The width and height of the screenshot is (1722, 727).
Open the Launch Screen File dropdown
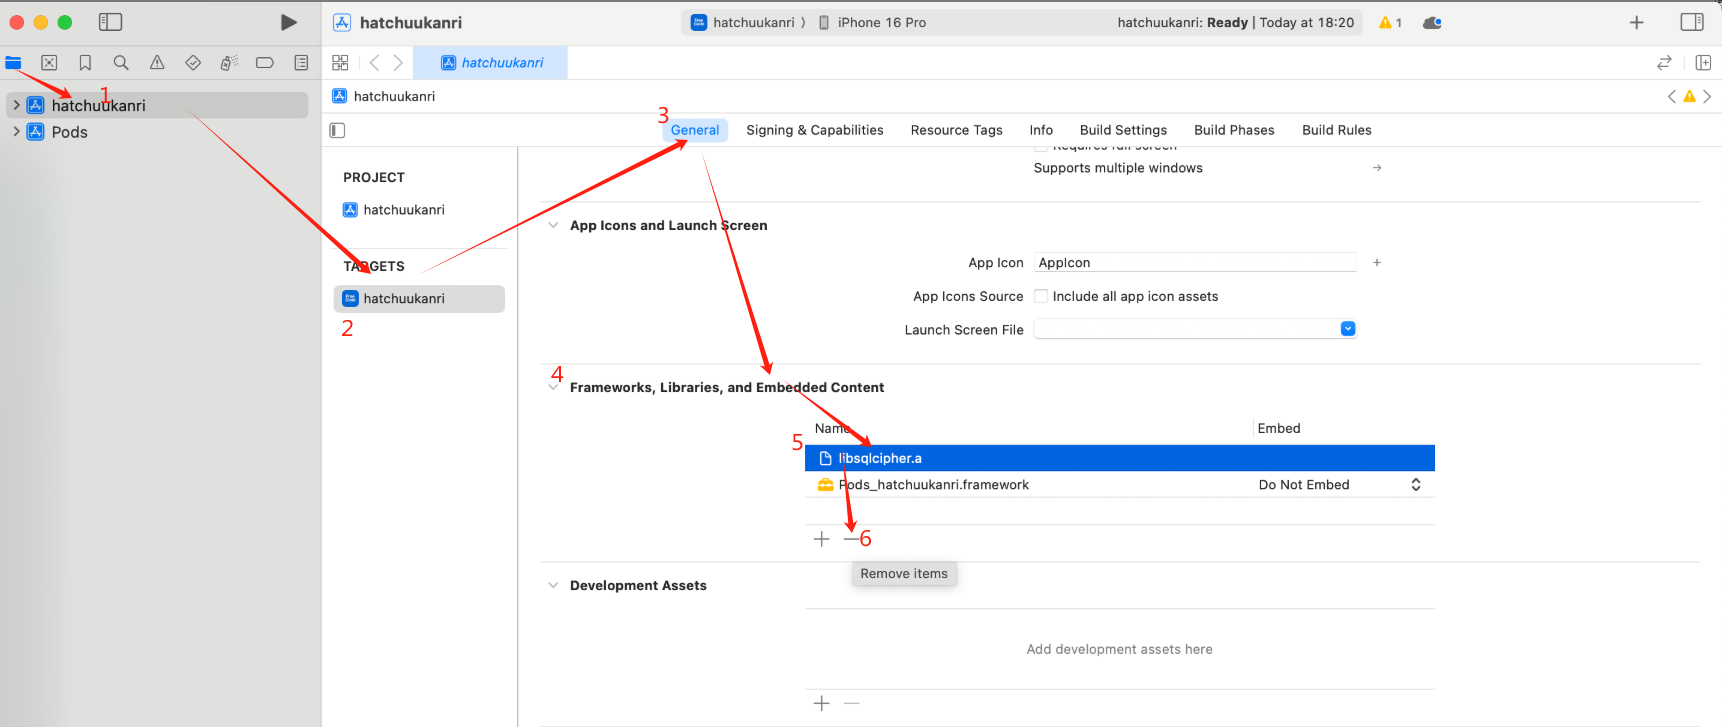point(1347,329)
